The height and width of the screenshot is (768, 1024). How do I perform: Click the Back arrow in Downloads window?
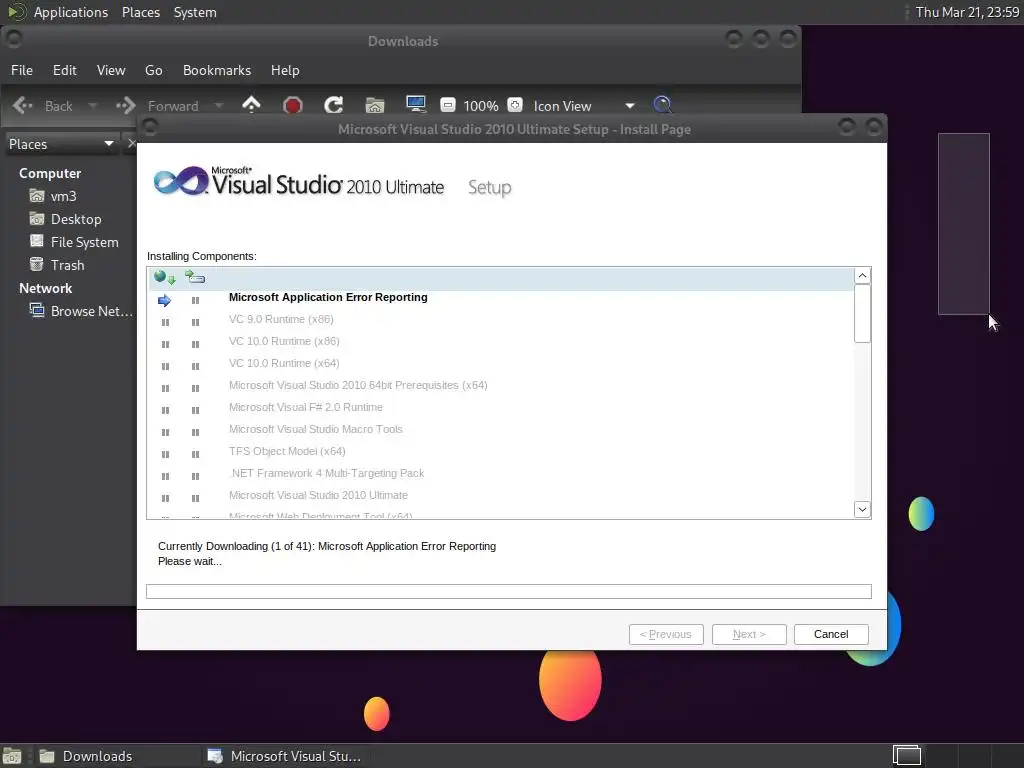(23, 105)
